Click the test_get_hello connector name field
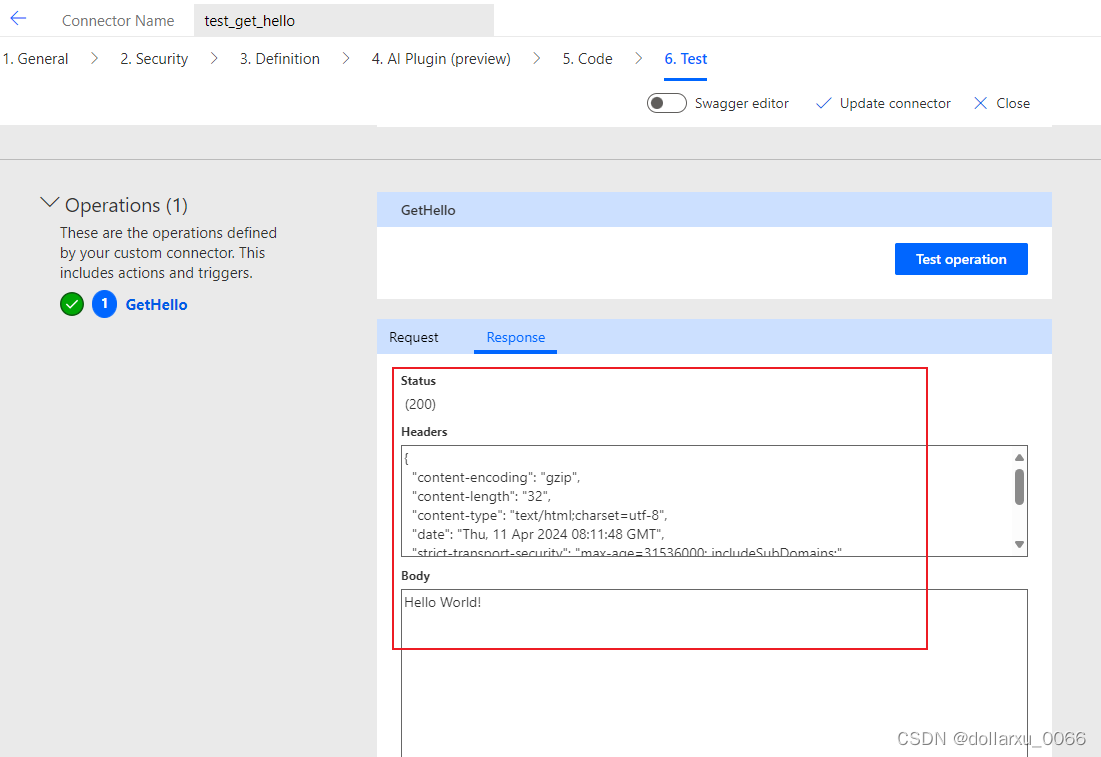 tap(345, 19)
